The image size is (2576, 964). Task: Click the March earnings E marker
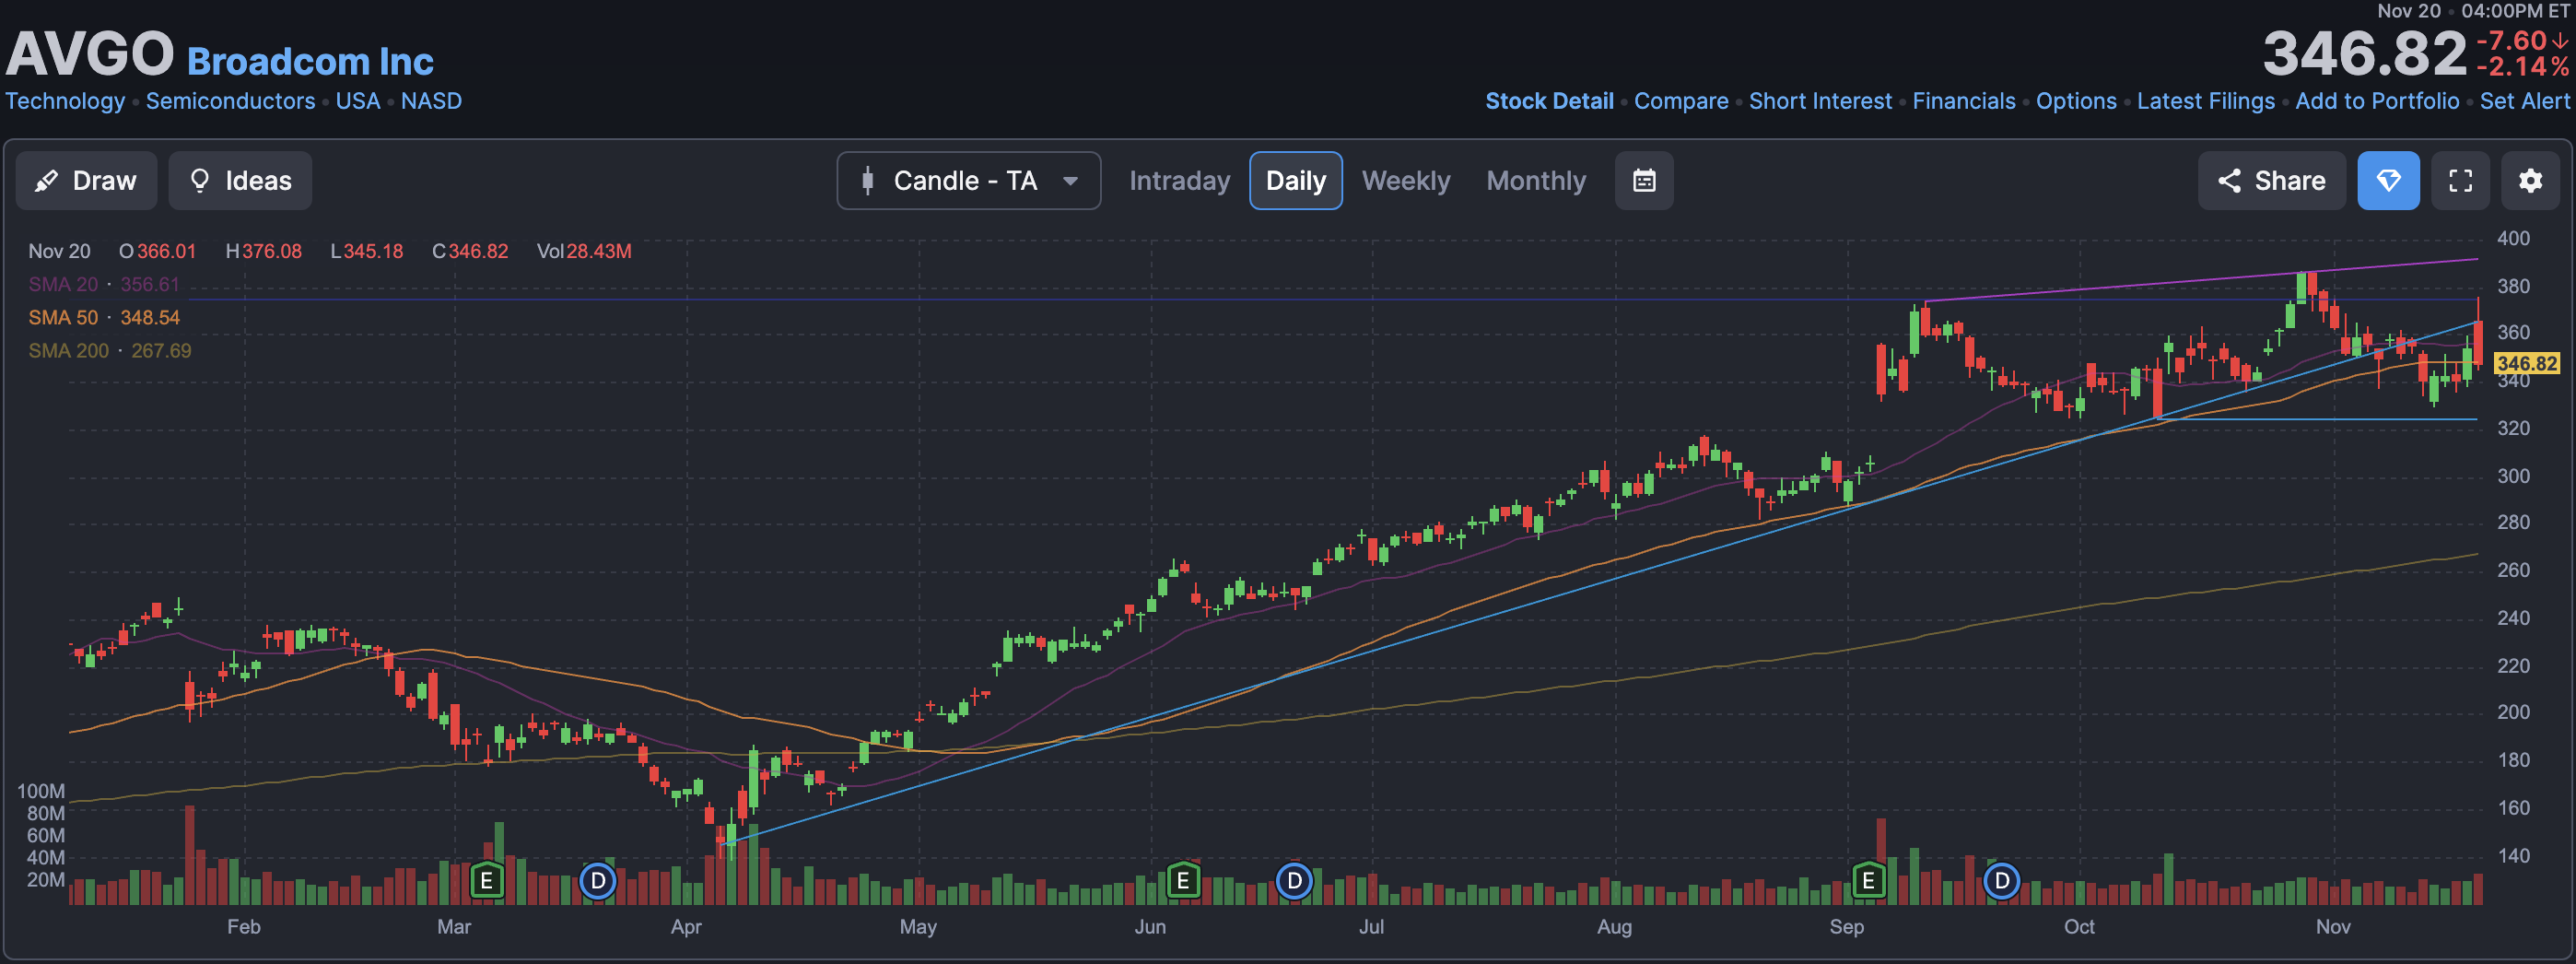pos(486,881)
